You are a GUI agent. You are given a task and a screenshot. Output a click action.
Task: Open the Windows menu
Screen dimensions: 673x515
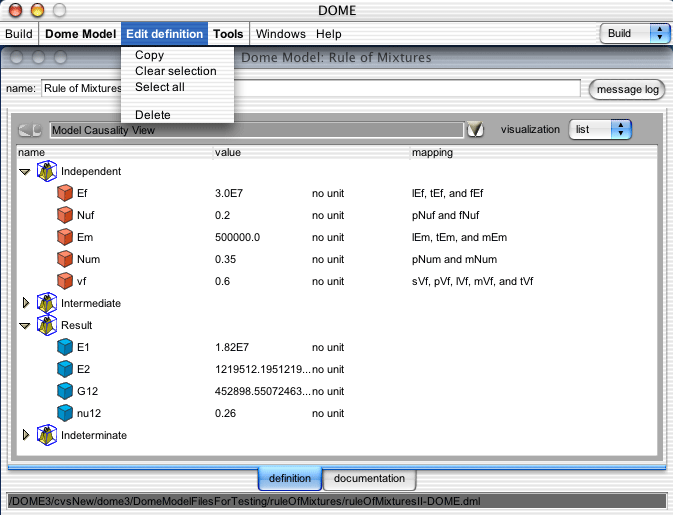281,34
